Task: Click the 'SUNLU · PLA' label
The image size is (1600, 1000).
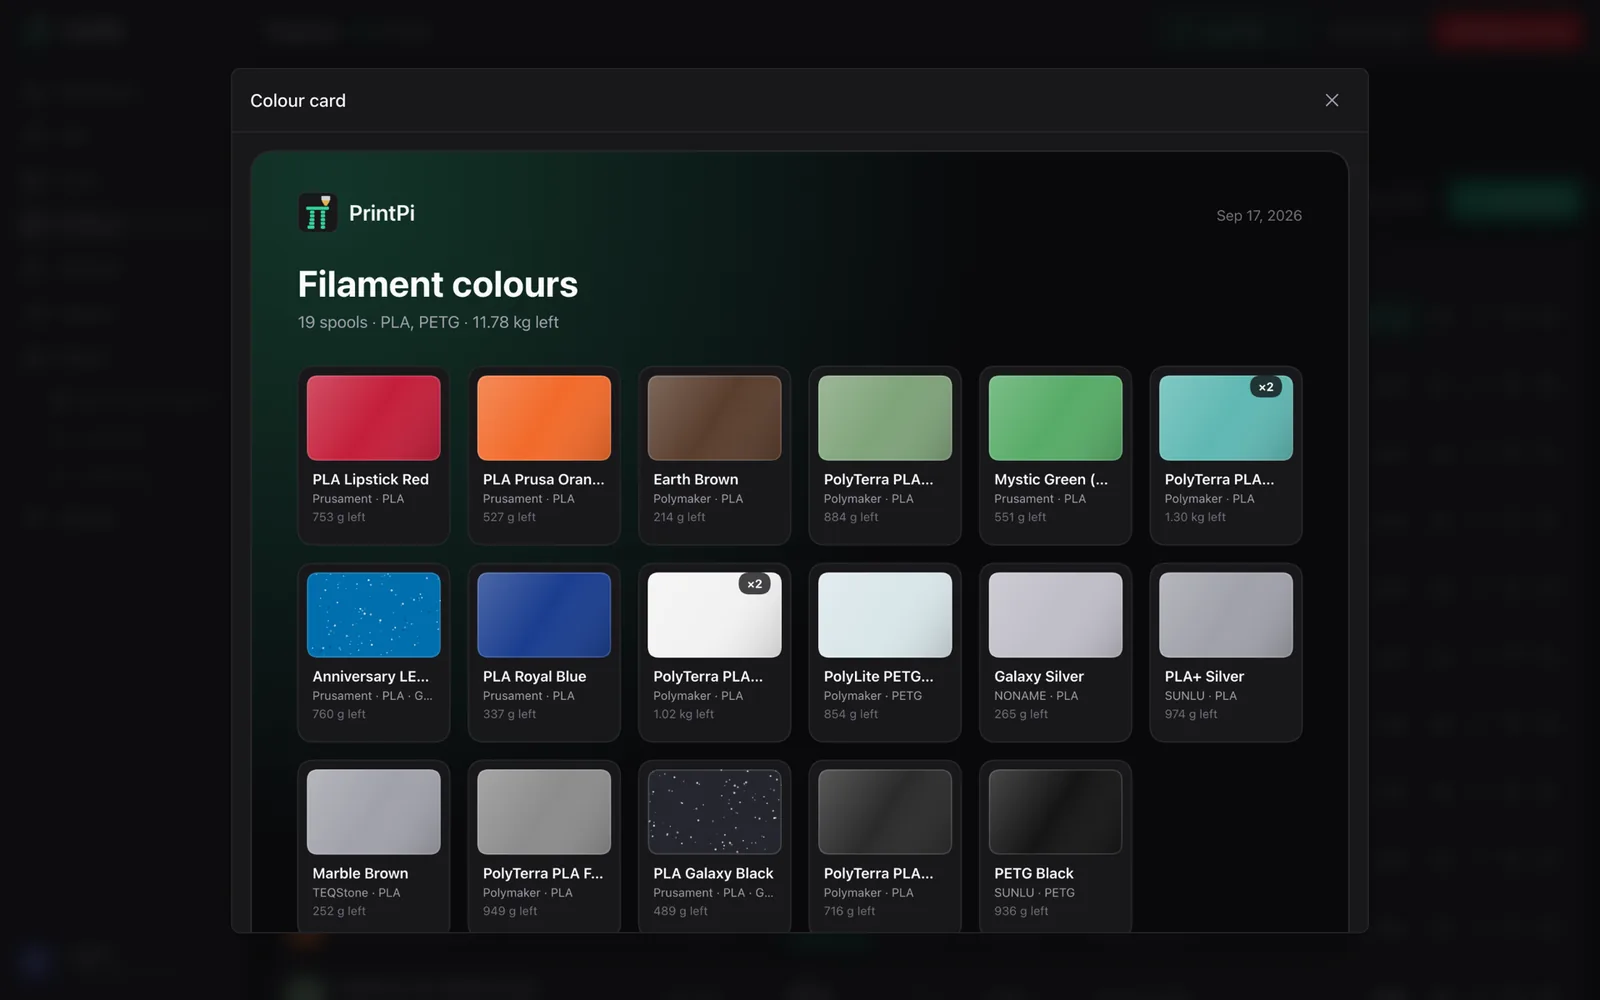Action: pyautogui.click(x=1200, y=696)
